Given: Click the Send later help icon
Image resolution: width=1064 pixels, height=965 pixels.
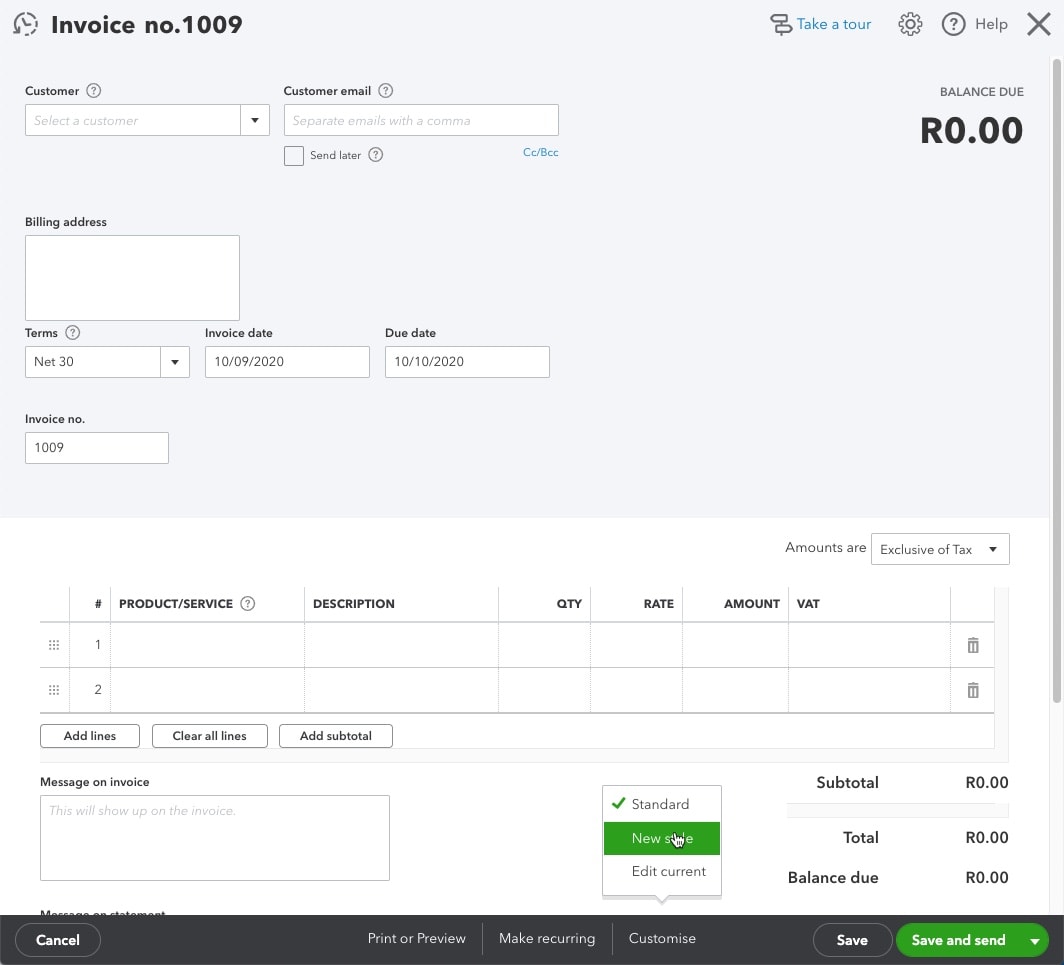Looking at the screenshot, I should point(375,155).
